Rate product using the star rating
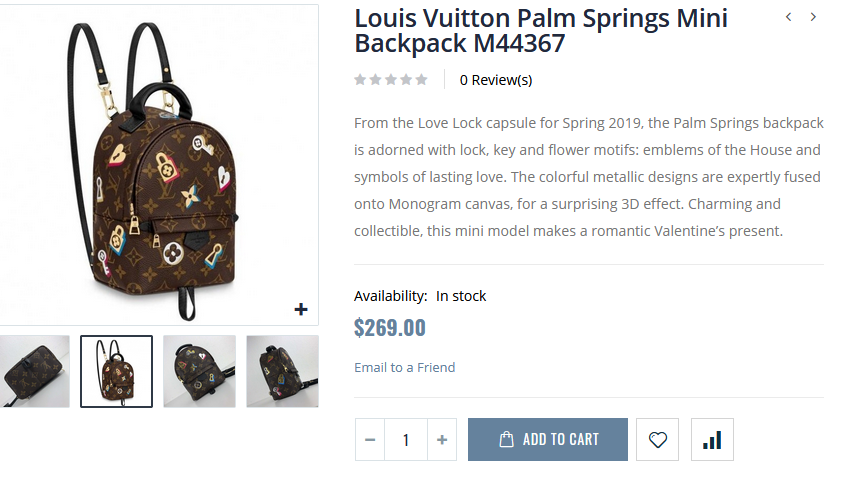Viewport: 848px width, 479px height. 391,80
